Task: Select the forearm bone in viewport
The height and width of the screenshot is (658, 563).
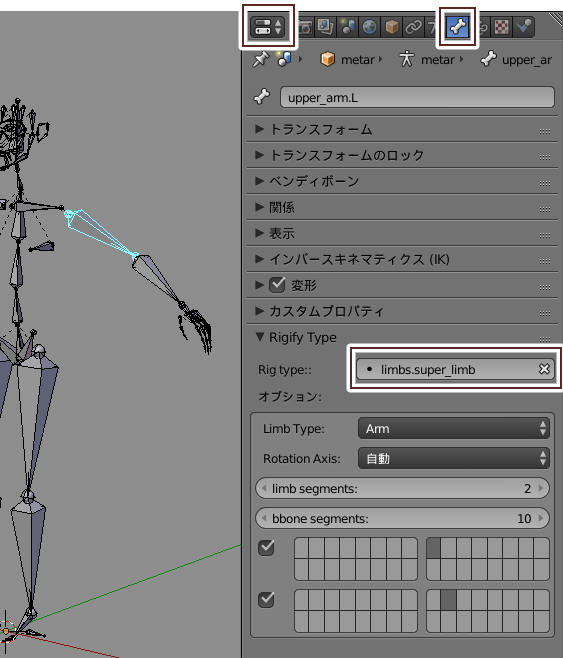Action: point(156,277)
